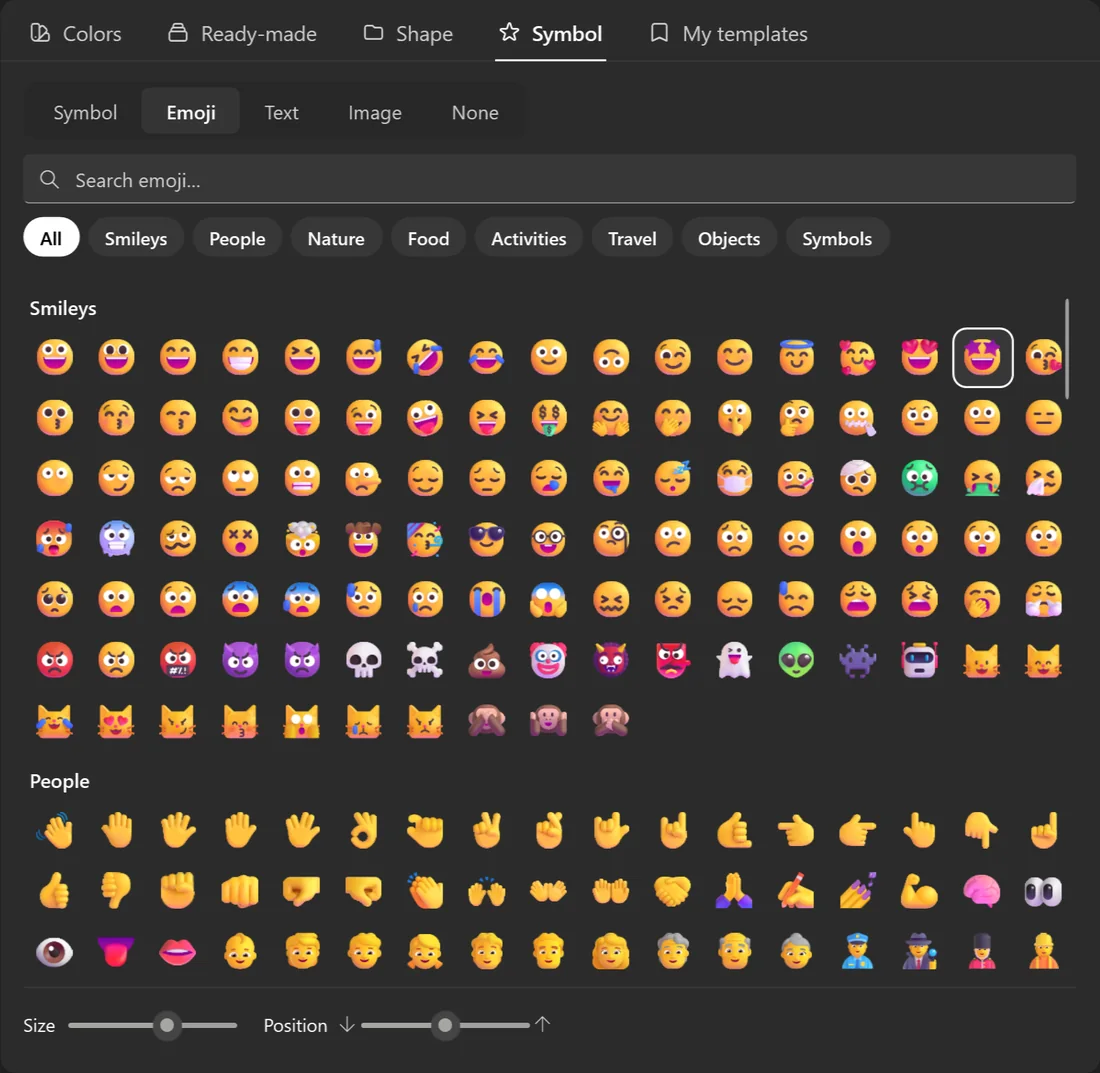Pick the white ghost emoji
This screenshot has width=1100, height=1073.
click(734, 660)
